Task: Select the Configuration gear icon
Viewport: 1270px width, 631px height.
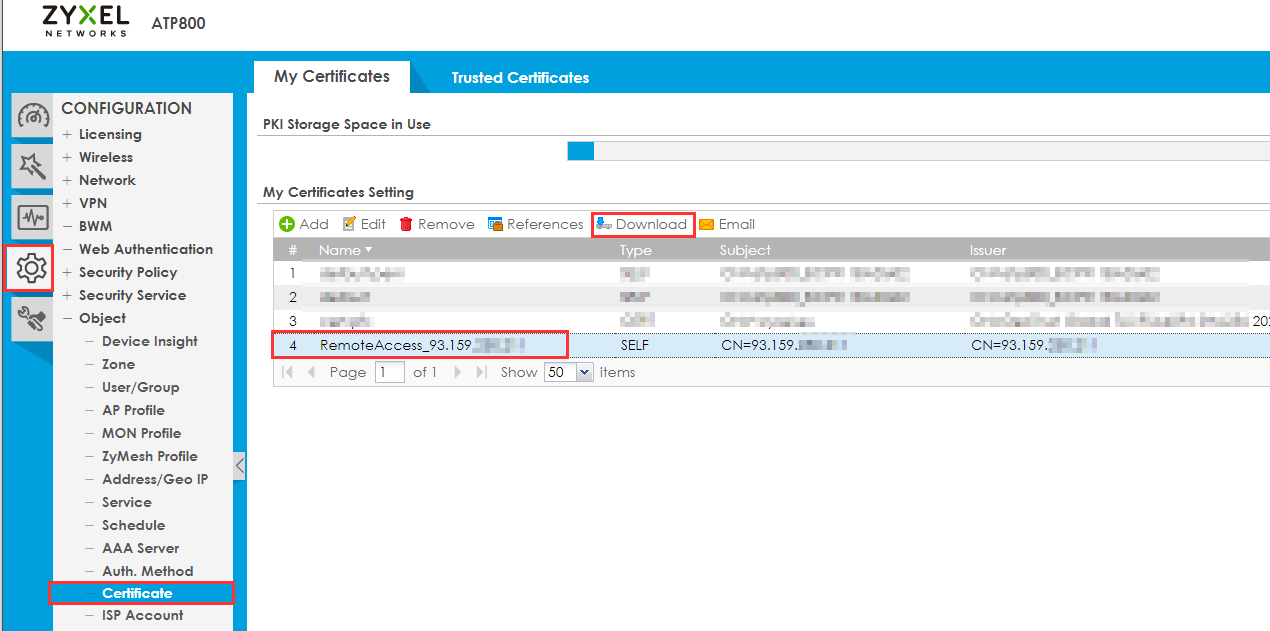Action: (x=32, y=268)
